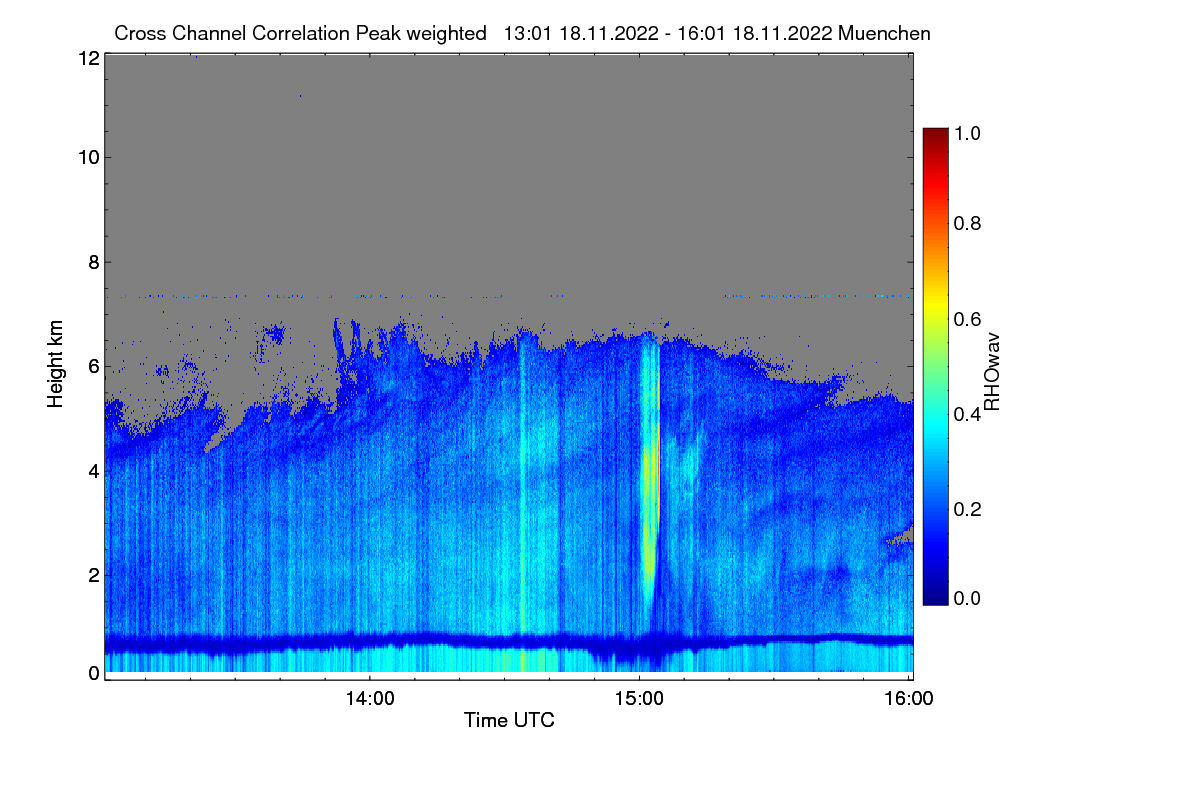
Task: Click the '6' height axis tick label
Action: 94,366
